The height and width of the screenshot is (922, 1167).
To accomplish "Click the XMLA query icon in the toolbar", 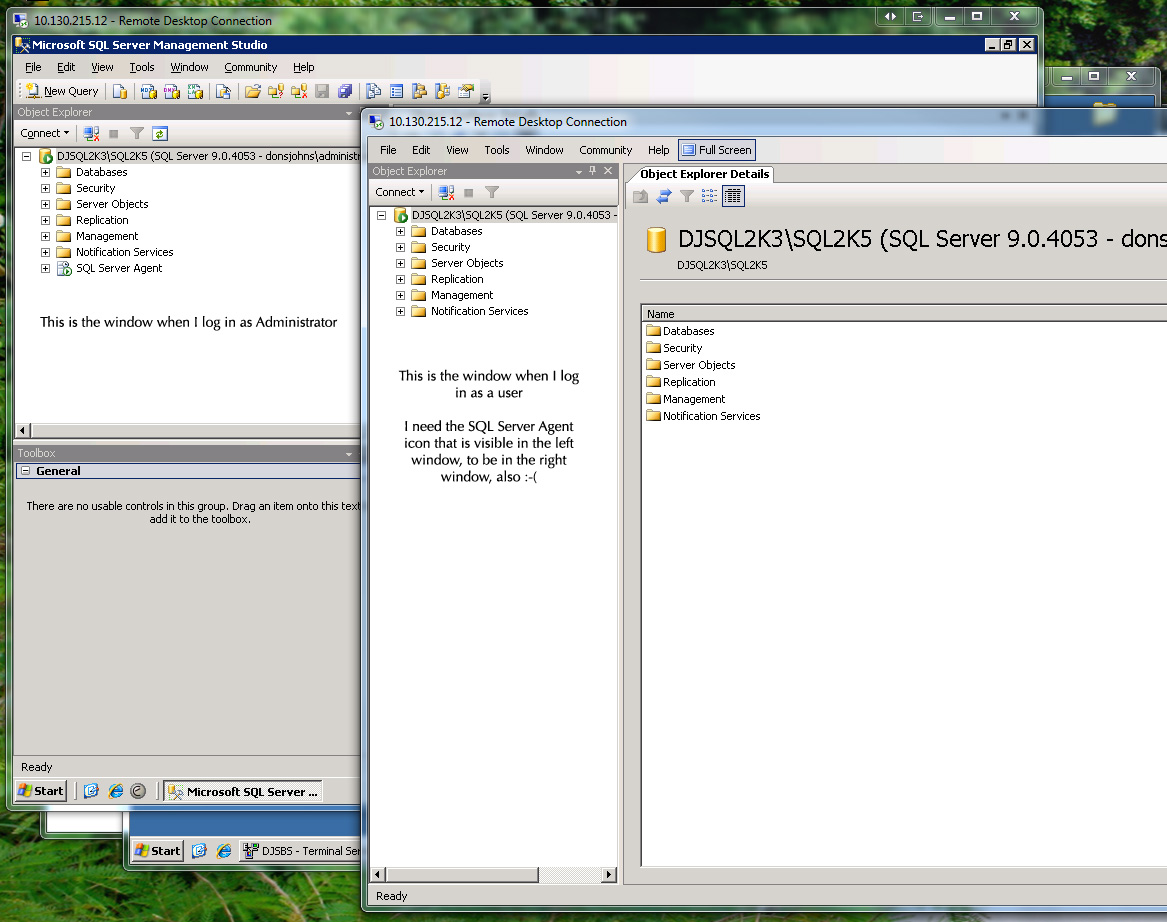I will 195,91.
